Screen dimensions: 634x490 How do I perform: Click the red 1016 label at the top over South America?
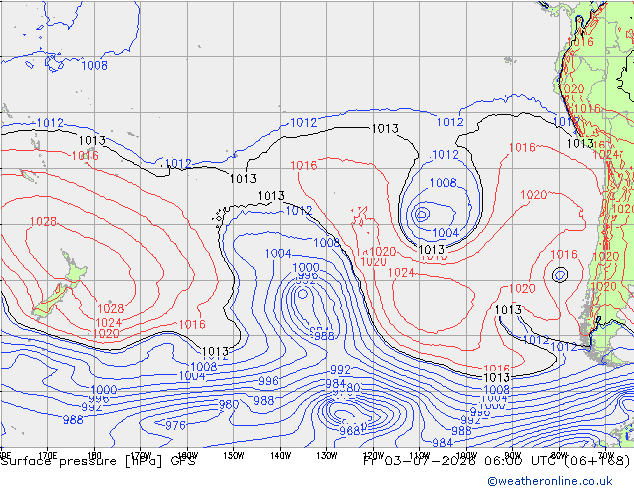580,42
